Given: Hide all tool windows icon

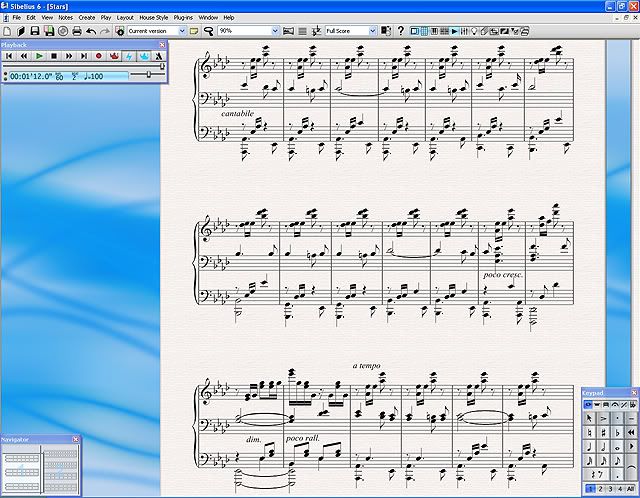Looking at the screenshot, I should click(x=525, y=31).
